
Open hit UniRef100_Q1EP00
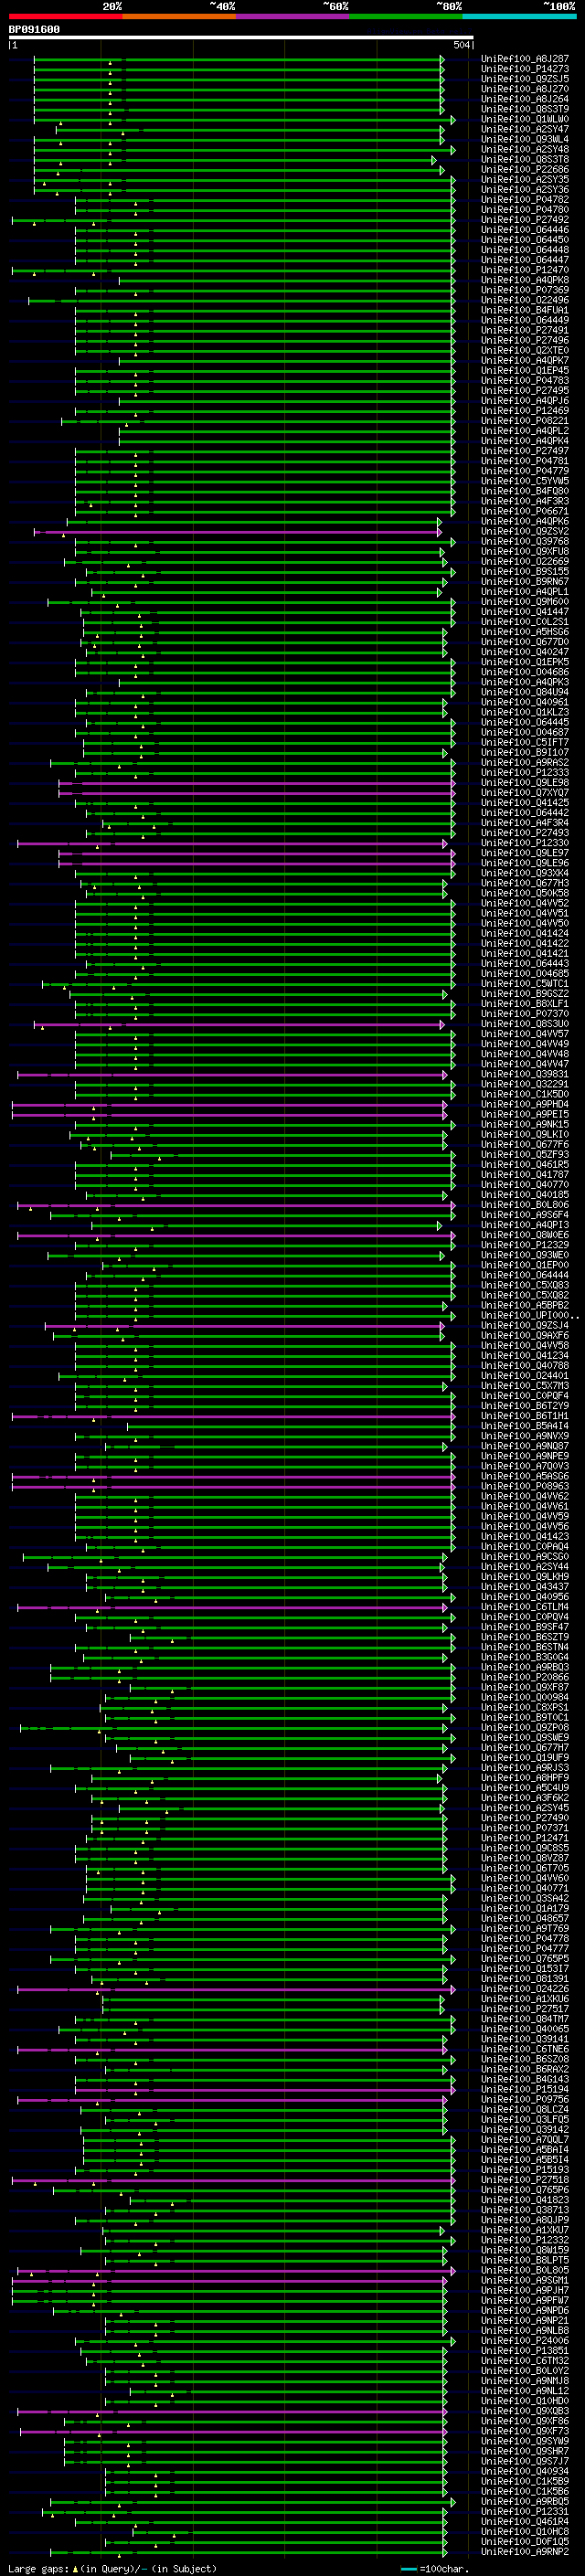coord(525,1265)
